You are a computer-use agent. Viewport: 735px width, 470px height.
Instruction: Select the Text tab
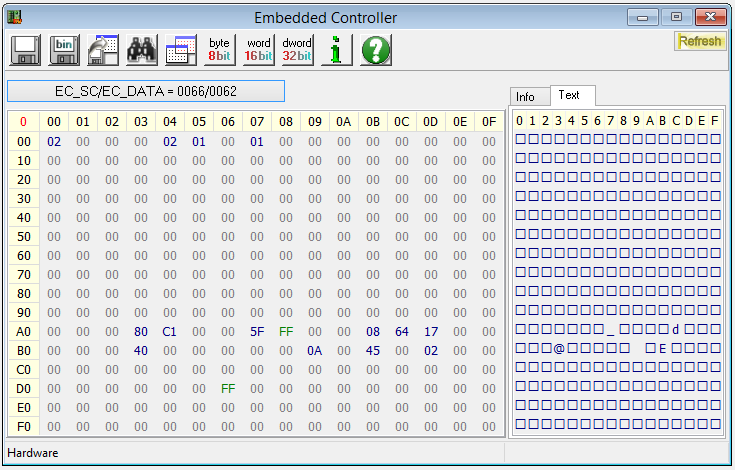pos(569,95)
